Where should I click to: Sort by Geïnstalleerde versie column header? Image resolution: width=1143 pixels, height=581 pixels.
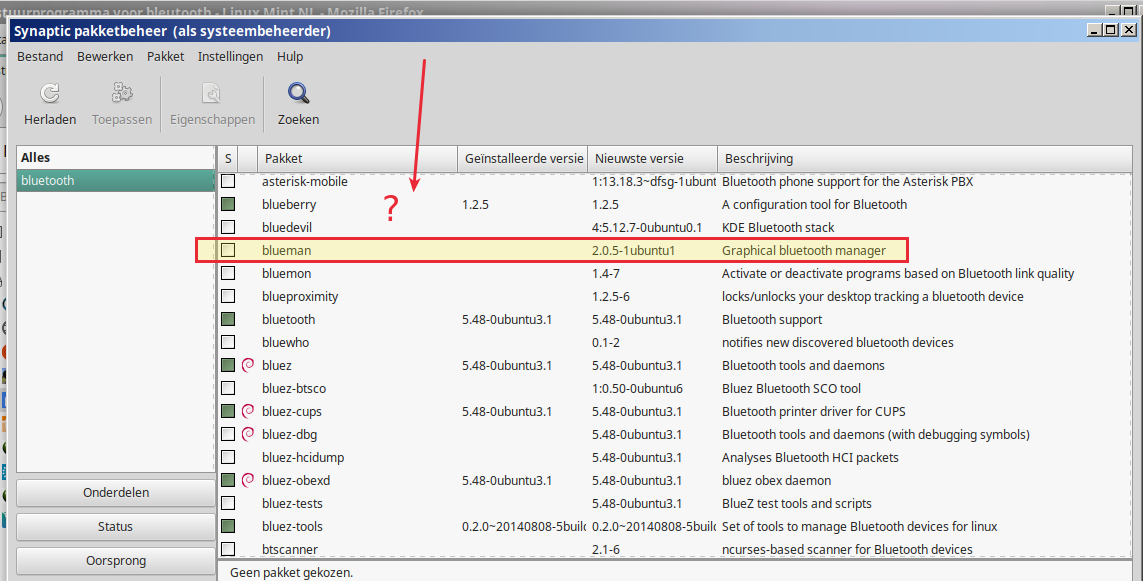coord(523,158)
